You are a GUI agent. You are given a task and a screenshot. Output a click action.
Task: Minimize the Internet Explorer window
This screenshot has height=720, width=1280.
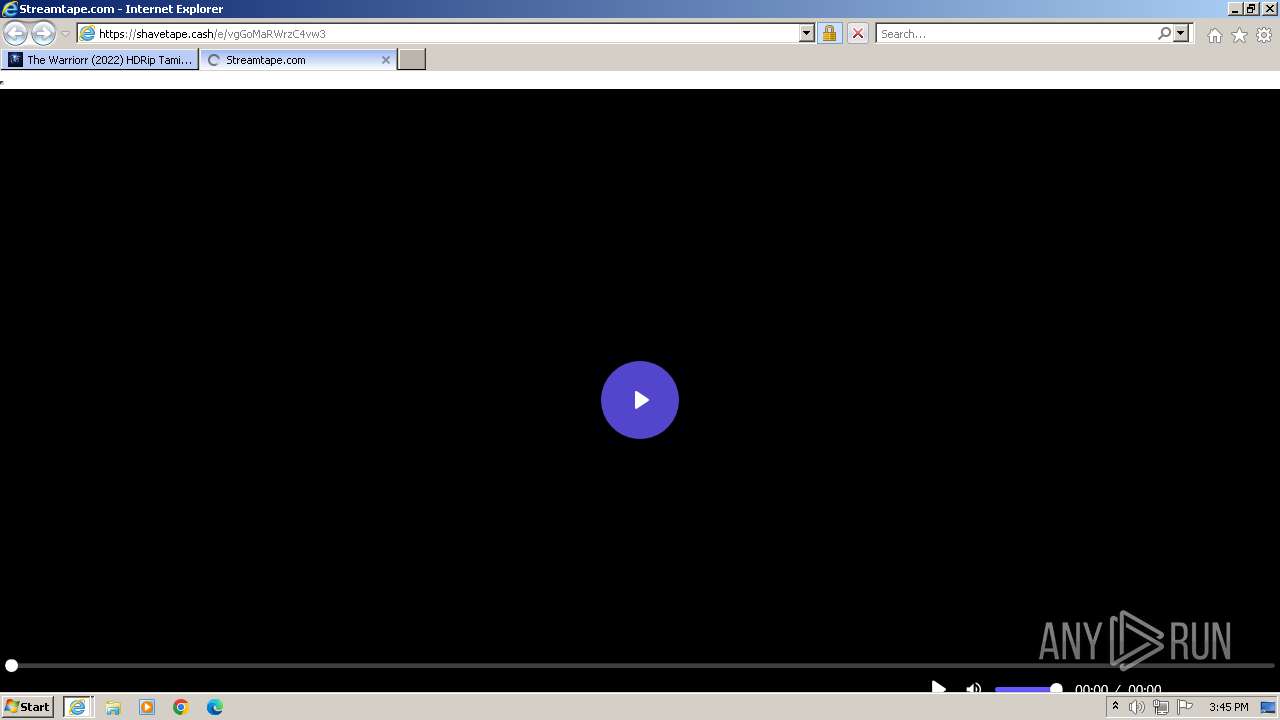[1235, 8]
